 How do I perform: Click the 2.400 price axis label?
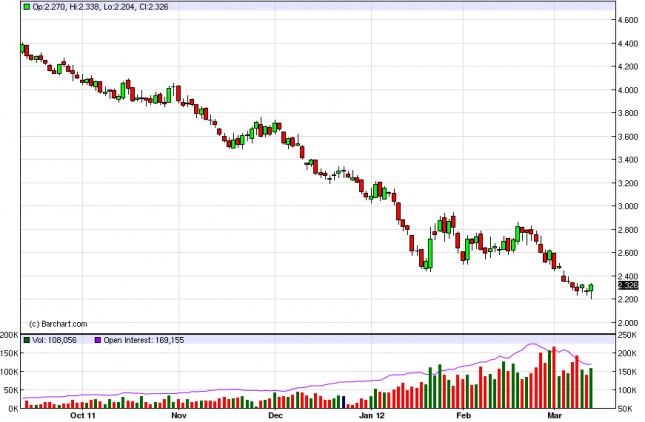(628, 276)
